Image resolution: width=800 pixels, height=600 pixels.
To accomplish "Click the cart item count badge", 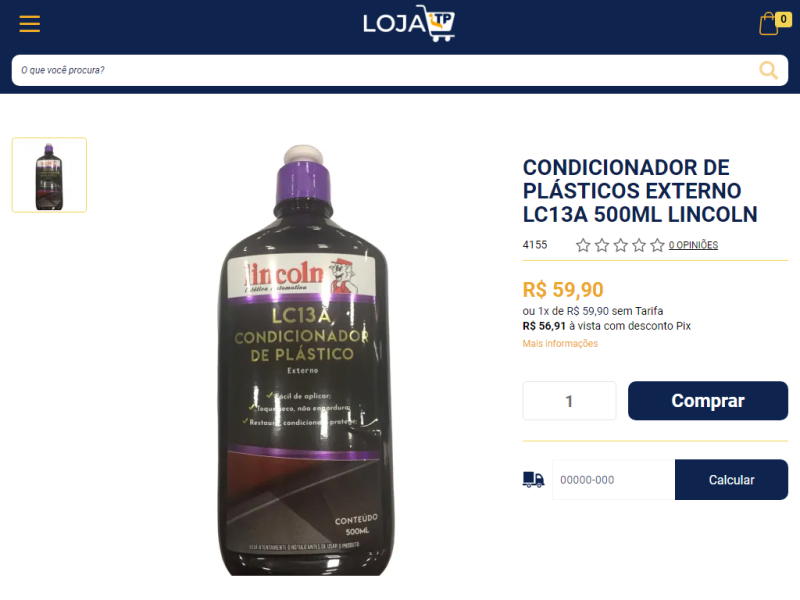I will click(783, 19).
